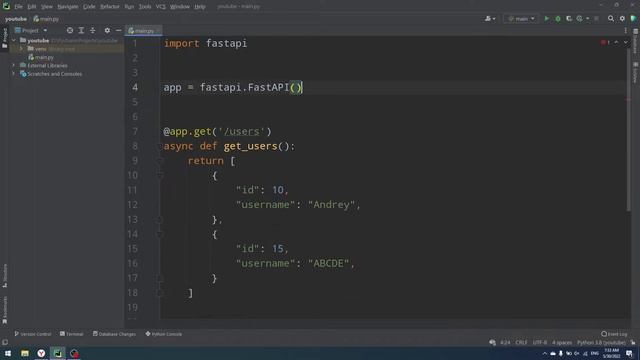Select the main.py editor tab
The image size is (640, 360).
pyautogui.click(x=144, y=31)
